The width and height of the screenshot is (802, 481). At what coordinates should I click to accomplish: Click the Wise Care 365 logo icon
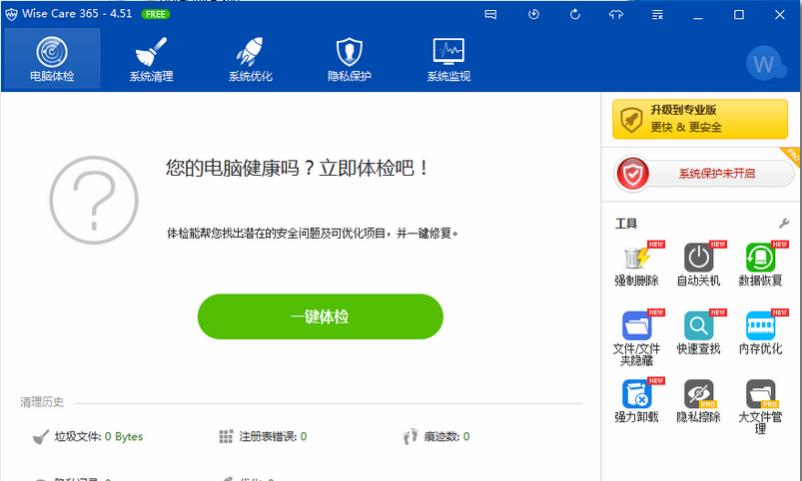[x=11, y=14]
